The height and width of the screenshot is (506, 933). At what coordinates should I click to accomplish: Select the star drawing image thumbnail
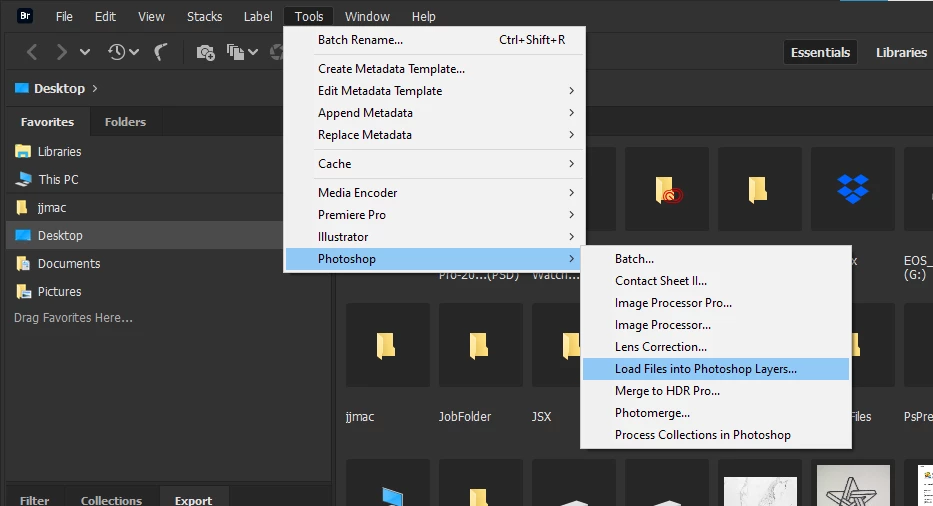[853, 485]
